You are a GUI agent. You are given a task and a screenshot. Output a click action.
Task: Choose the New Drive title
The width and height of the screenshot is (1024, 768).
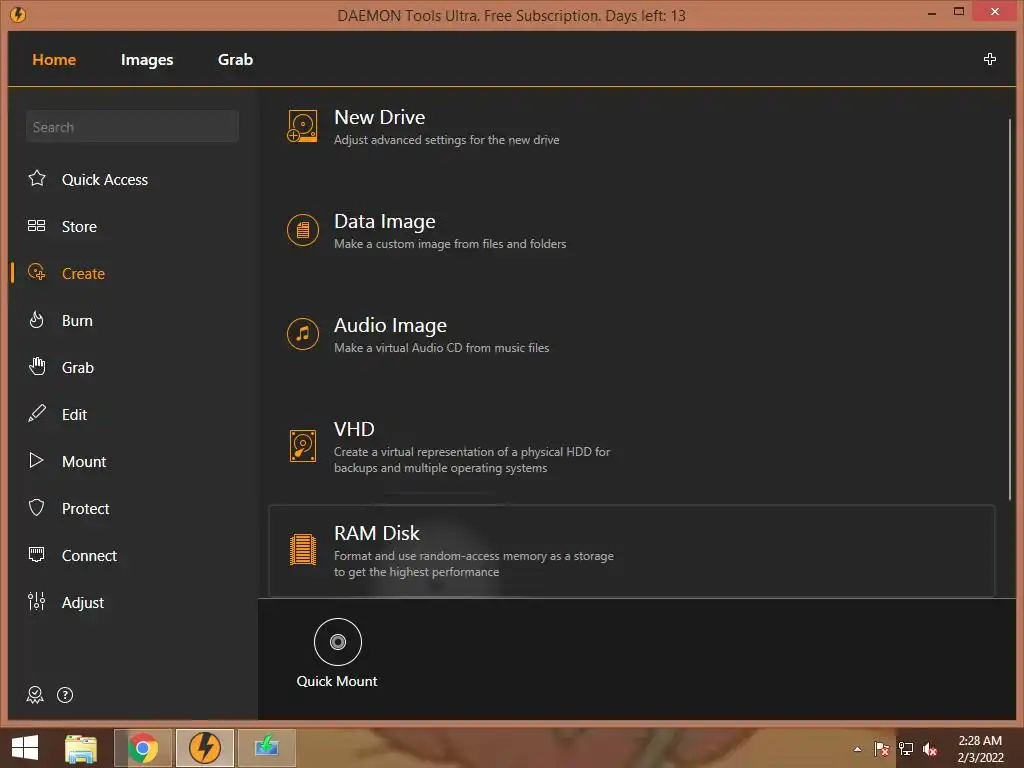(x=379, y=117)
